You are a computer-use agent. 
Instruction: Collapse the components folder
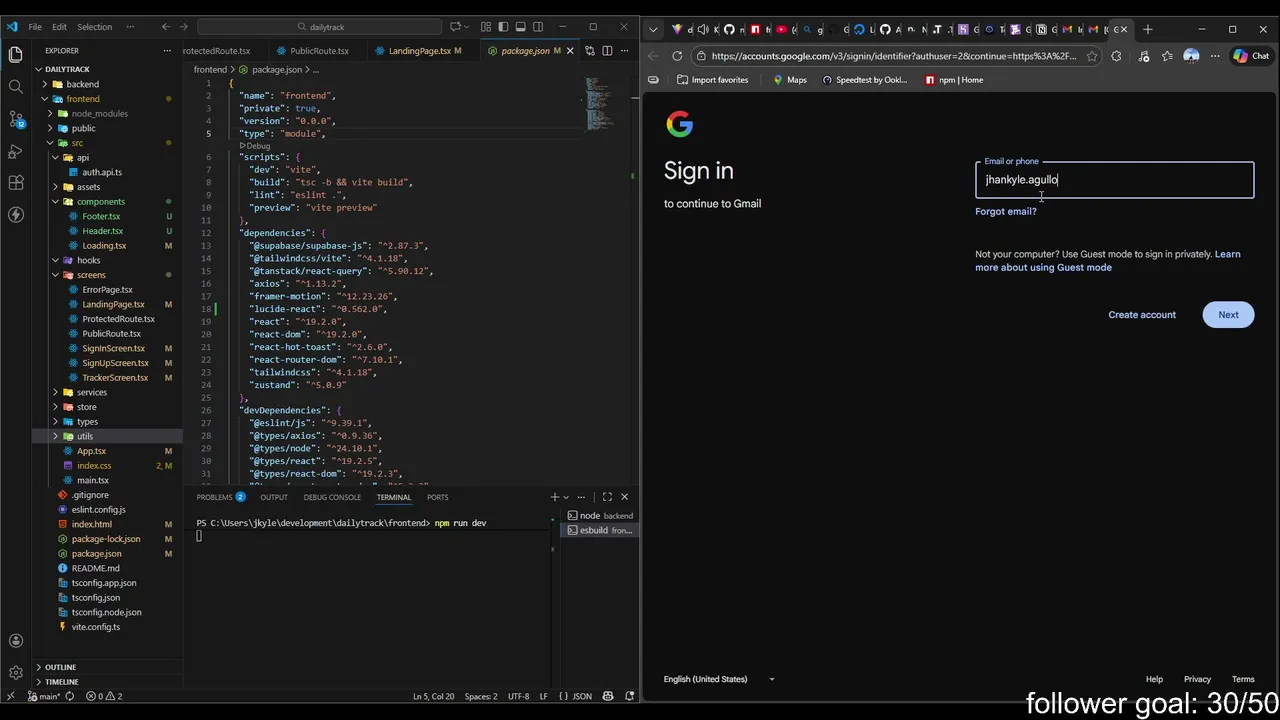tap(55, 201)
